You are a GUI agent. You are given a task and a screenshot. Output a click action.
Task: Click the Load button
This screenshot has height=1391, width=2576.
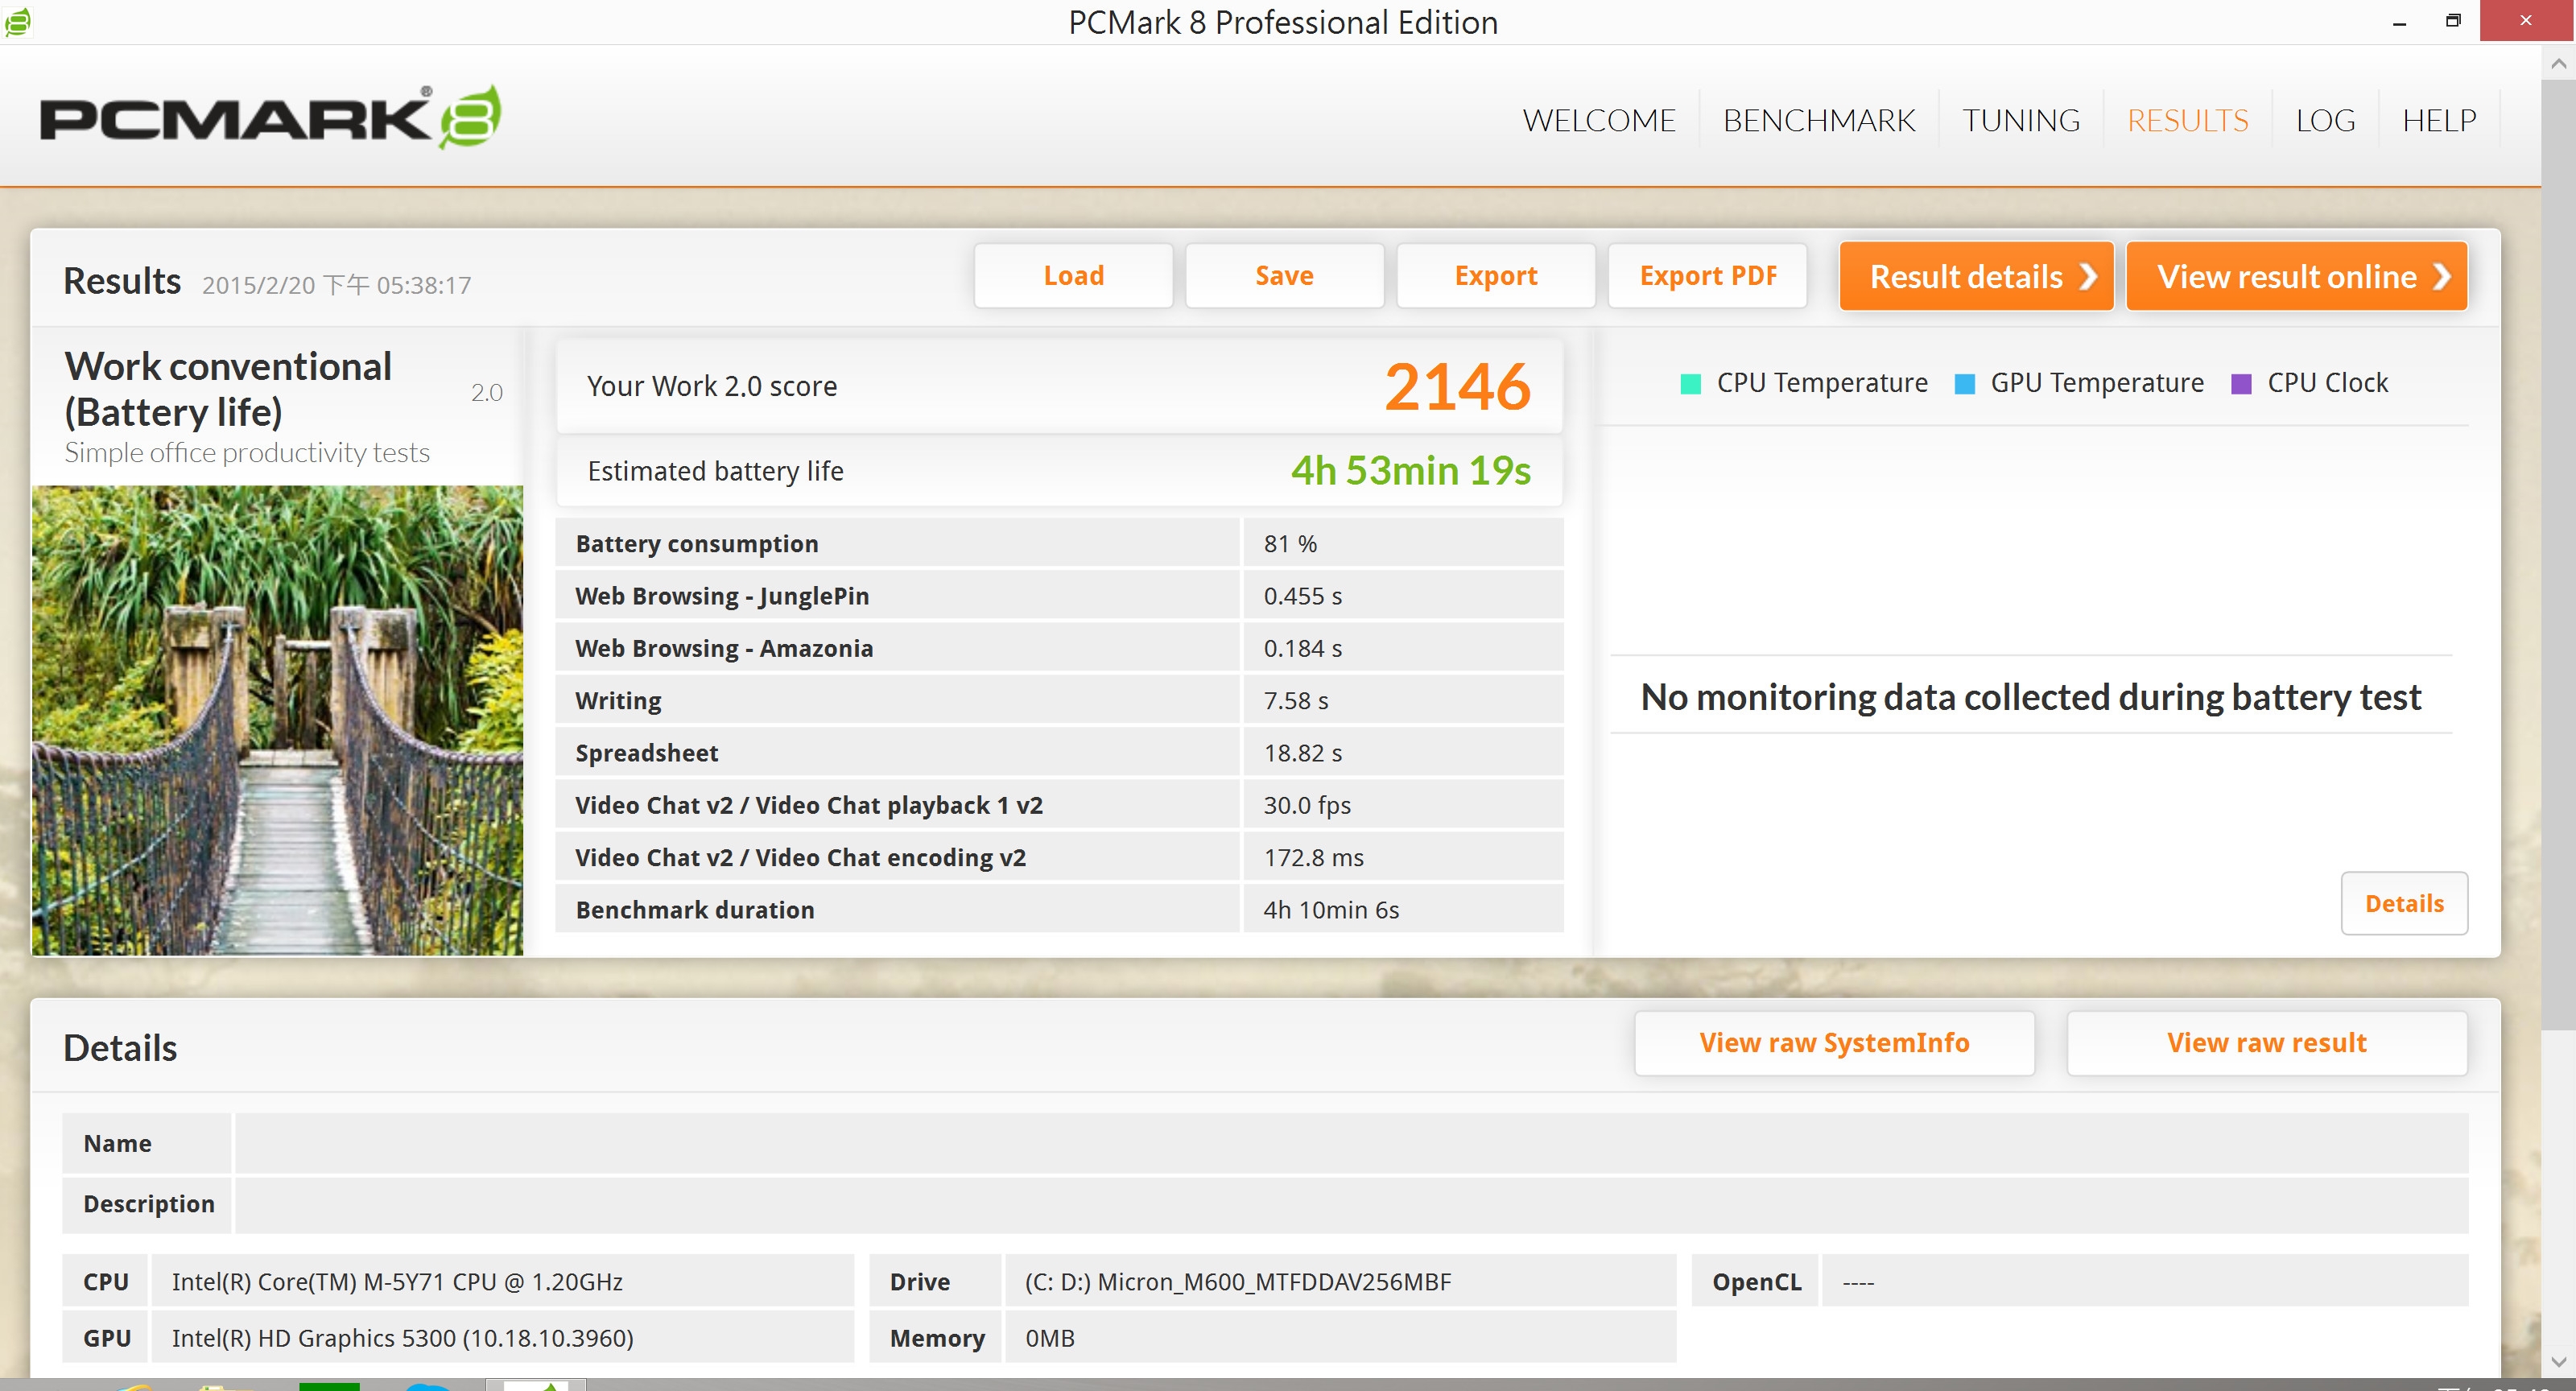click(1073, 276)
